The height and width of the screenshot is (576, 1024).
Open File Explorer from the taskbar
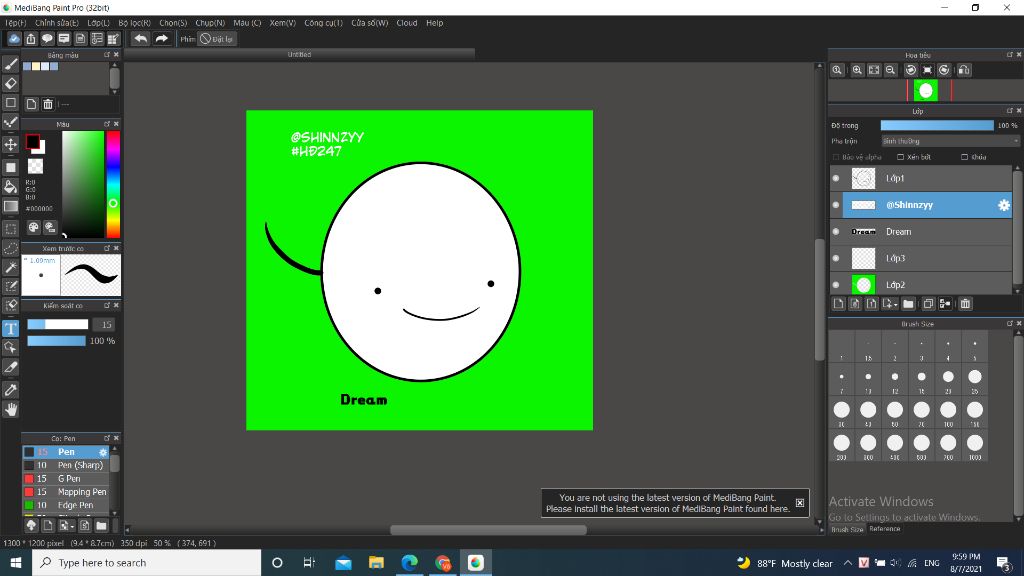[x=376, y=562]
